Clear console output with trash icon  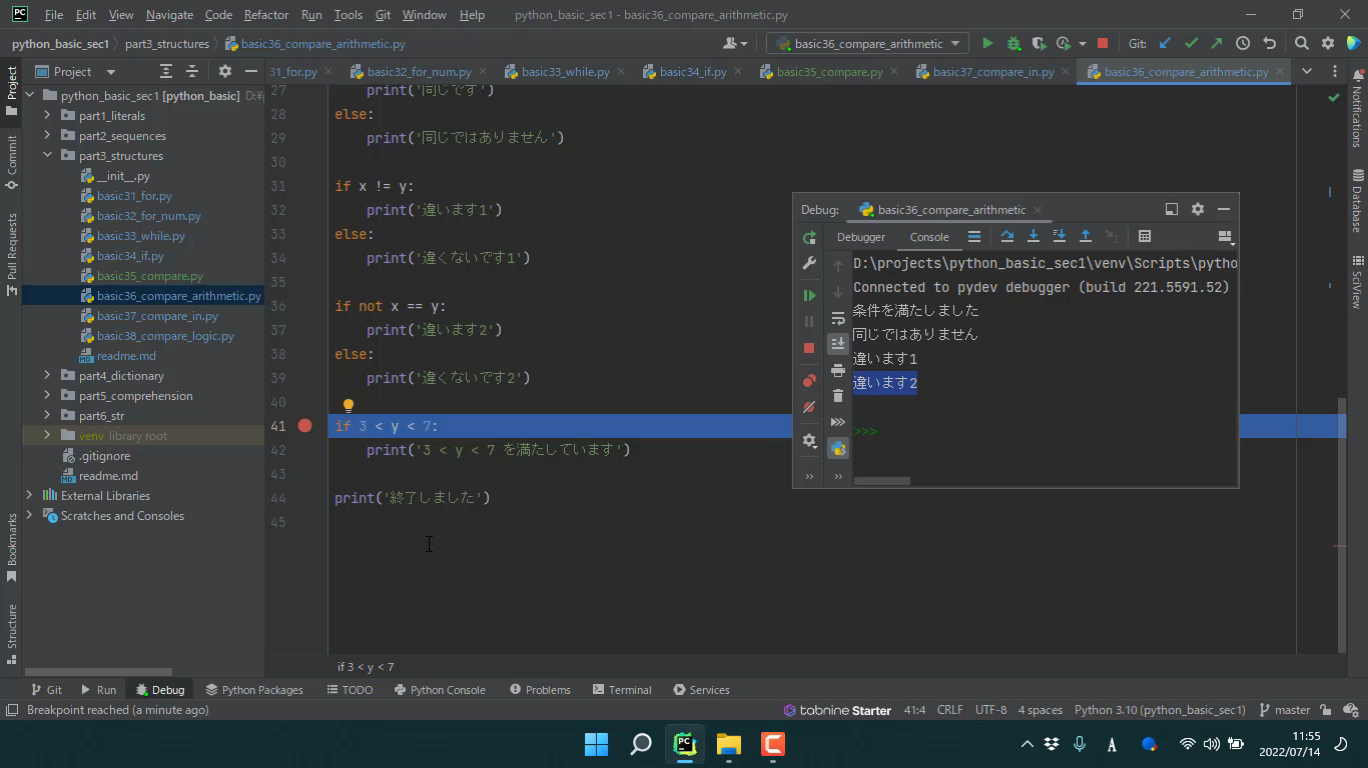838,396
